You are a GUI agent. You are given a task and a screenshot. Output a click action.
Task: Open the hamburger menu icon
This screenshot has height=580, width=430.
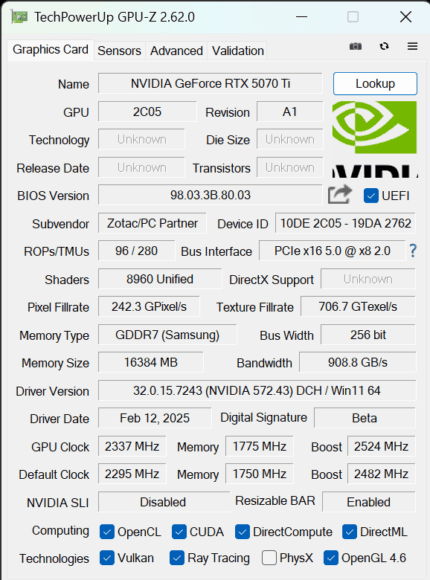pyautogui.click(x=413, y=46)
